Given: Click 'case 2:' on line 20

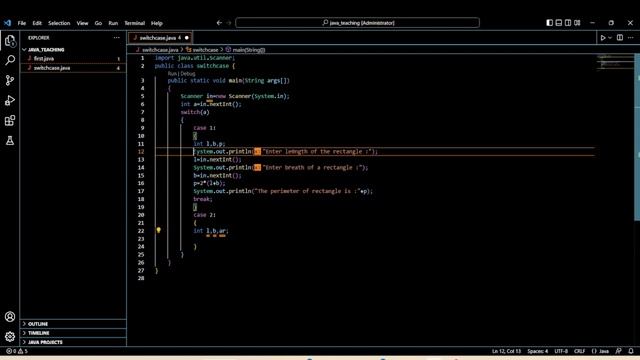Looking at the screenshot, I should click(x=204, y=215).
